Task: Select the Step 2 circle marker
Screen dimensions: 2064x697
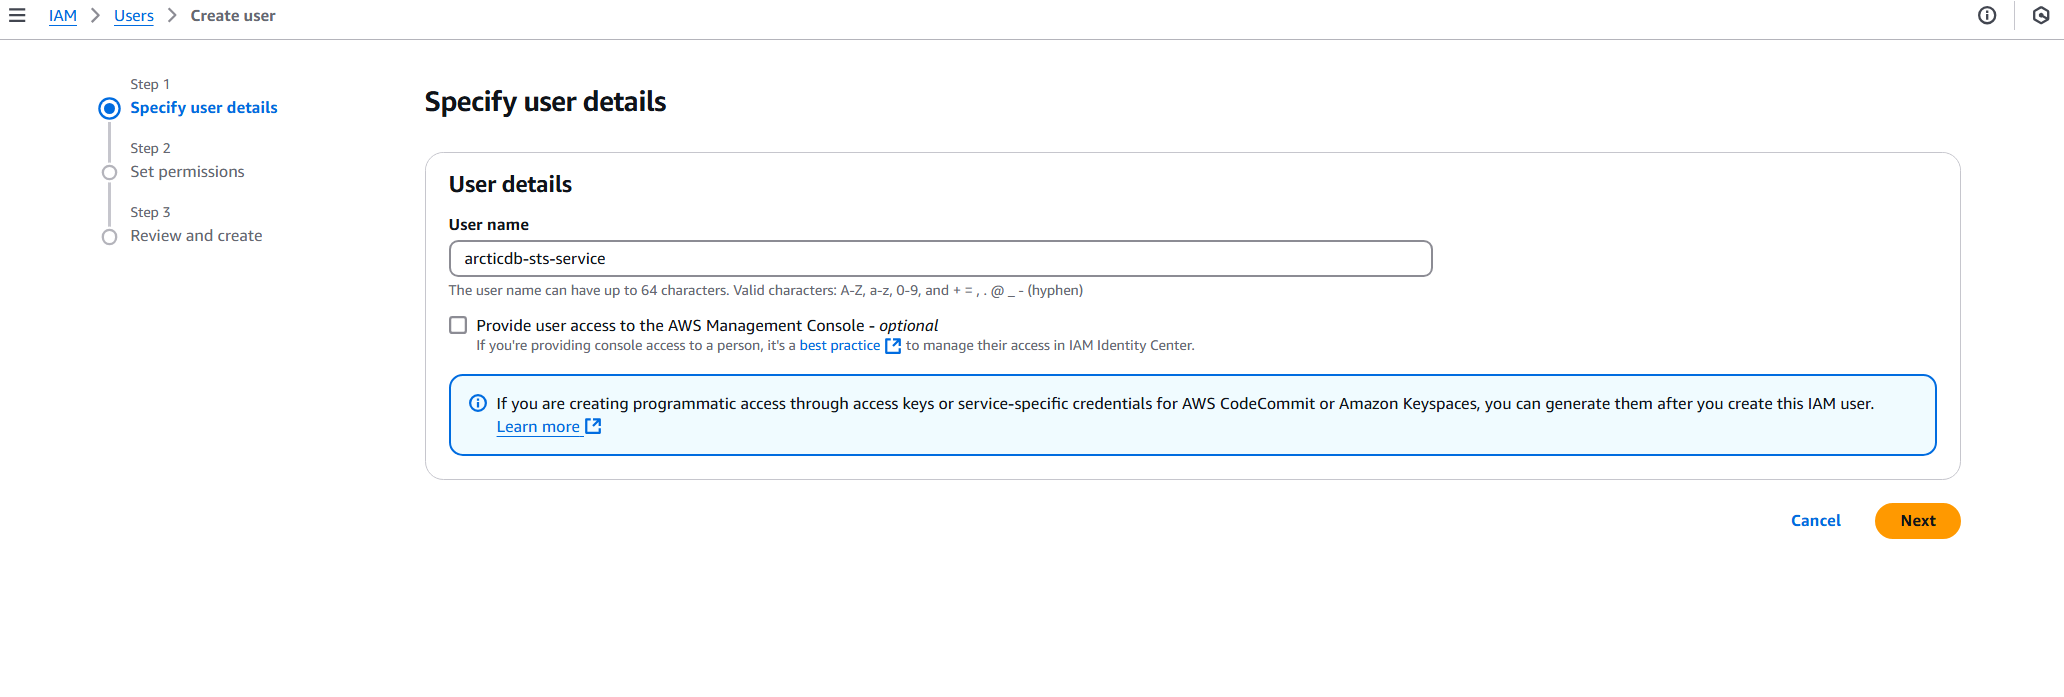Action: coord(110,172)
